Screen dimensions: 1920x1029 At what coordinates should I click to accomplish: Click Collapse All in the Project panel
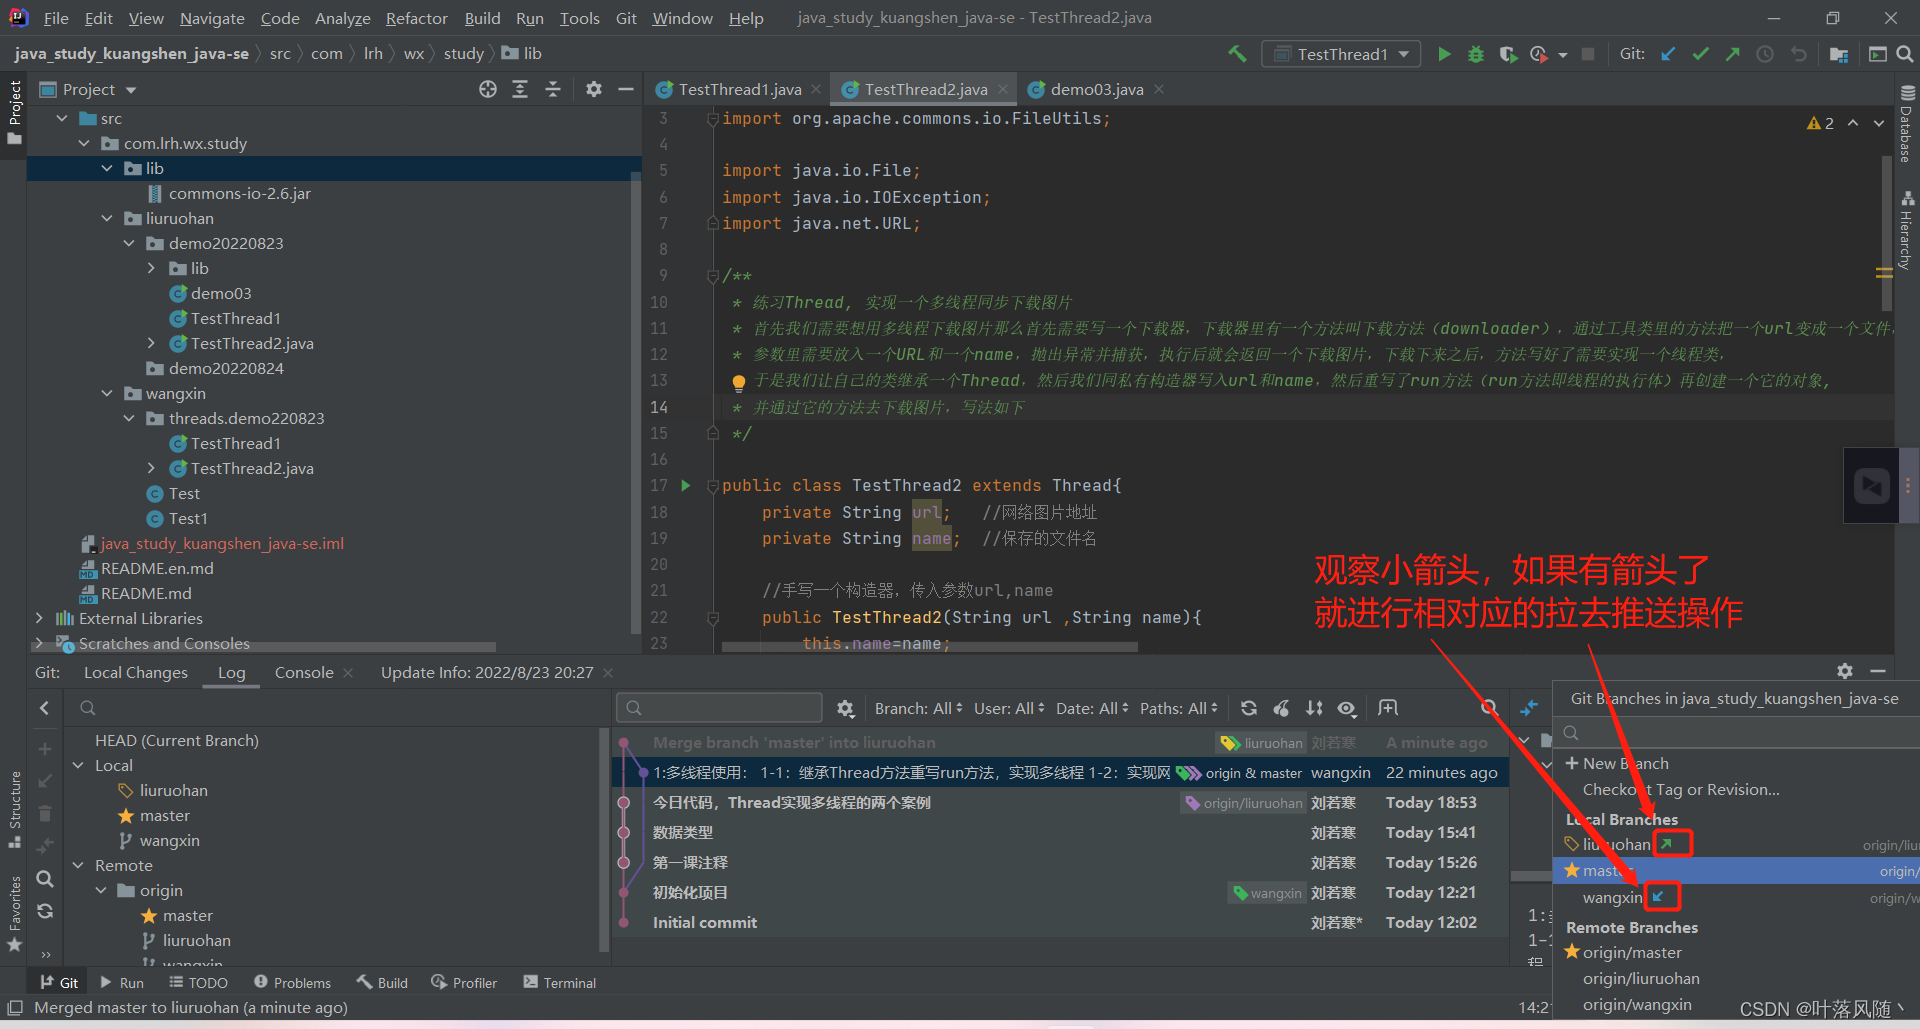click(553, 89)
